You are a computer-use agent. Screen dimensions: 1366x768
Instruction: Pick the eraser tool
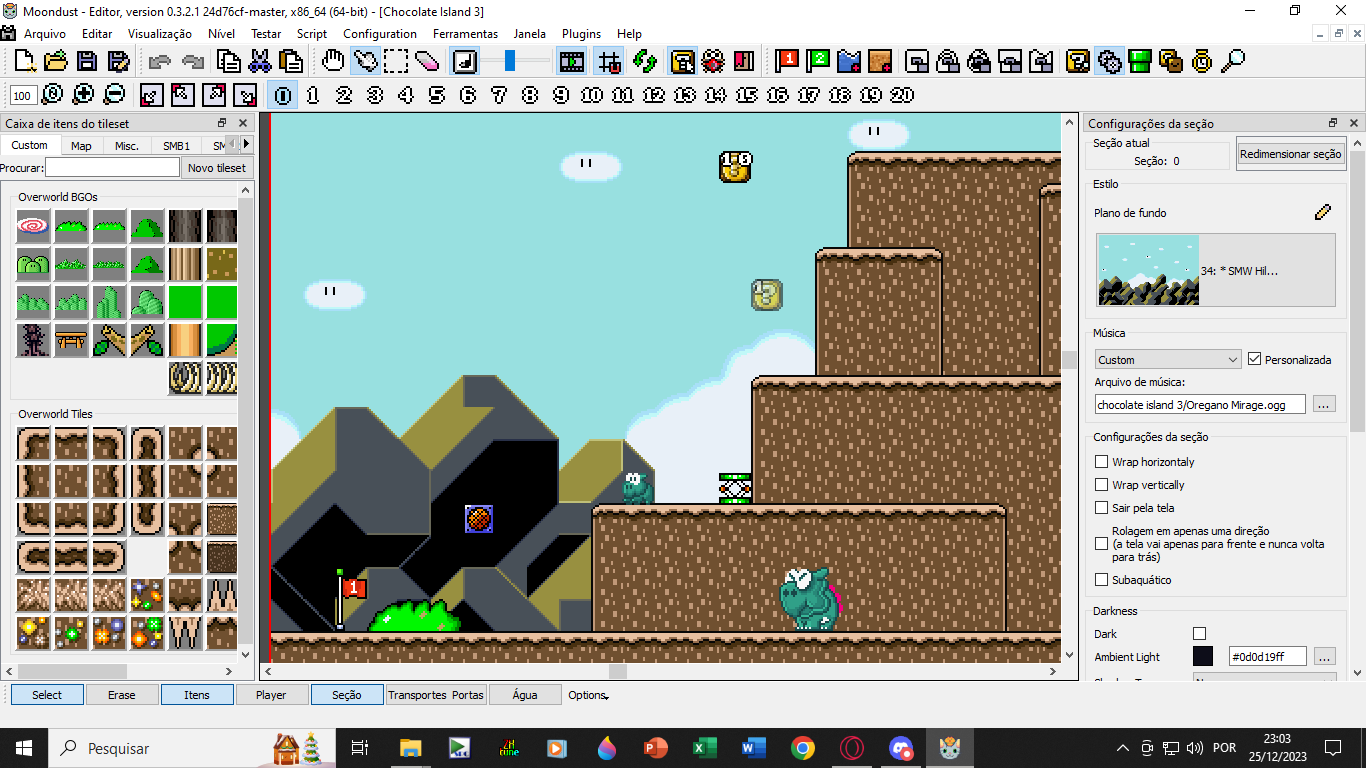427,61
